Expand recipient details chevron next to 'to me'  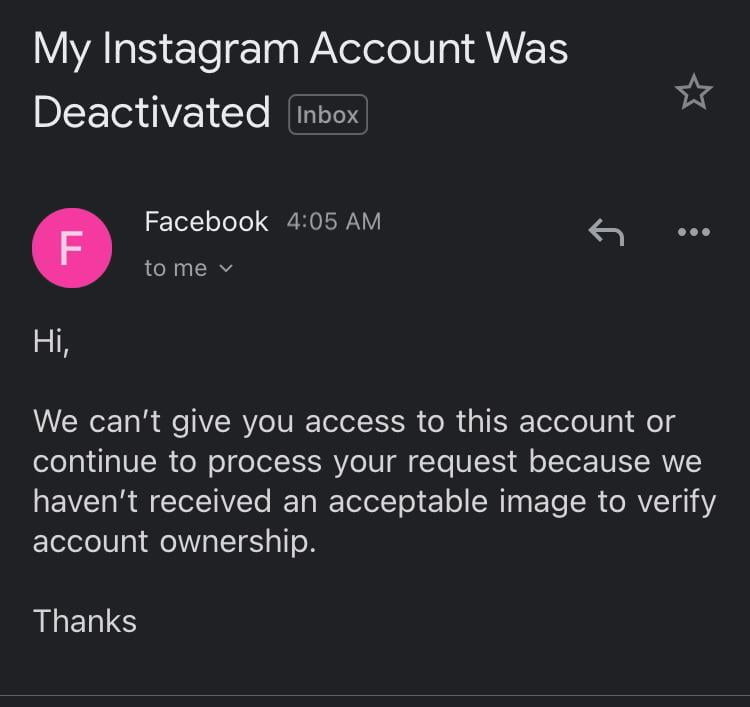pyautogui.click(x=226, y=268)
